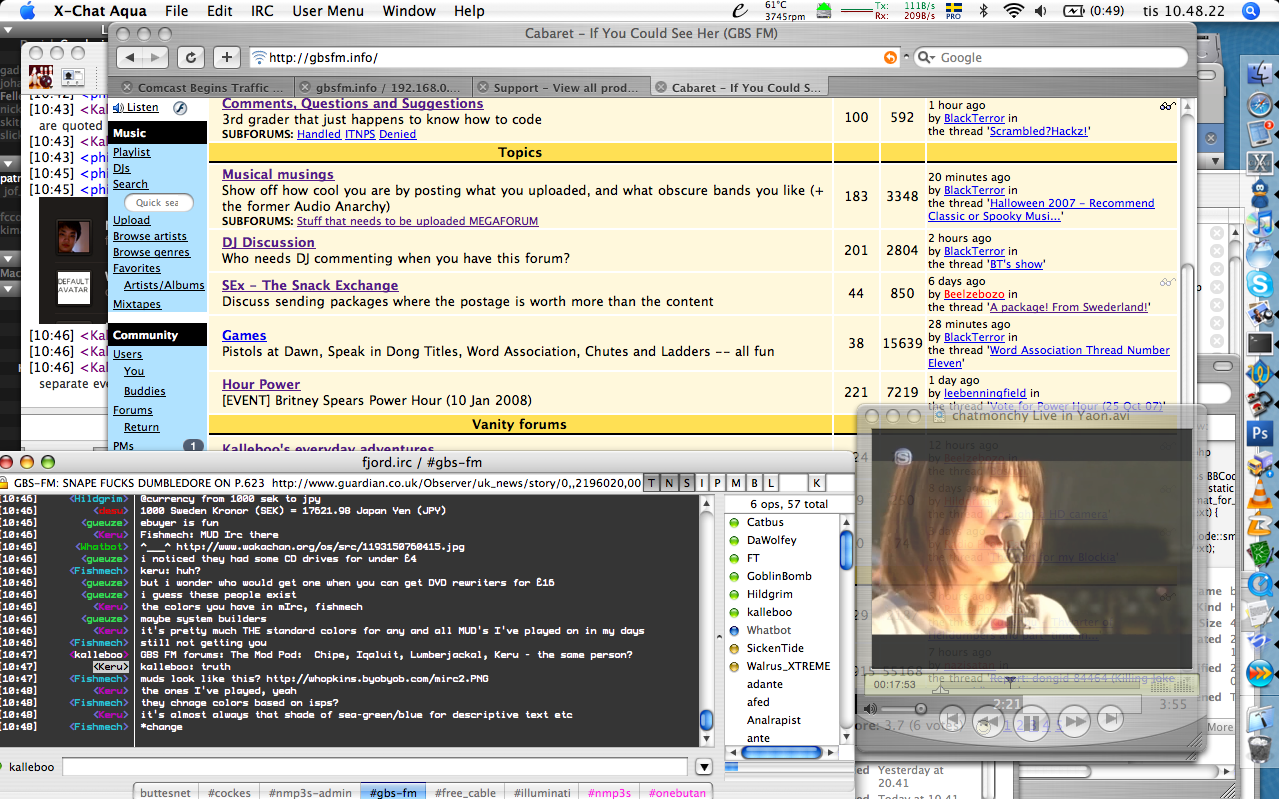
Task: Open the Swedish flag input menu
Action: point(954,11)
